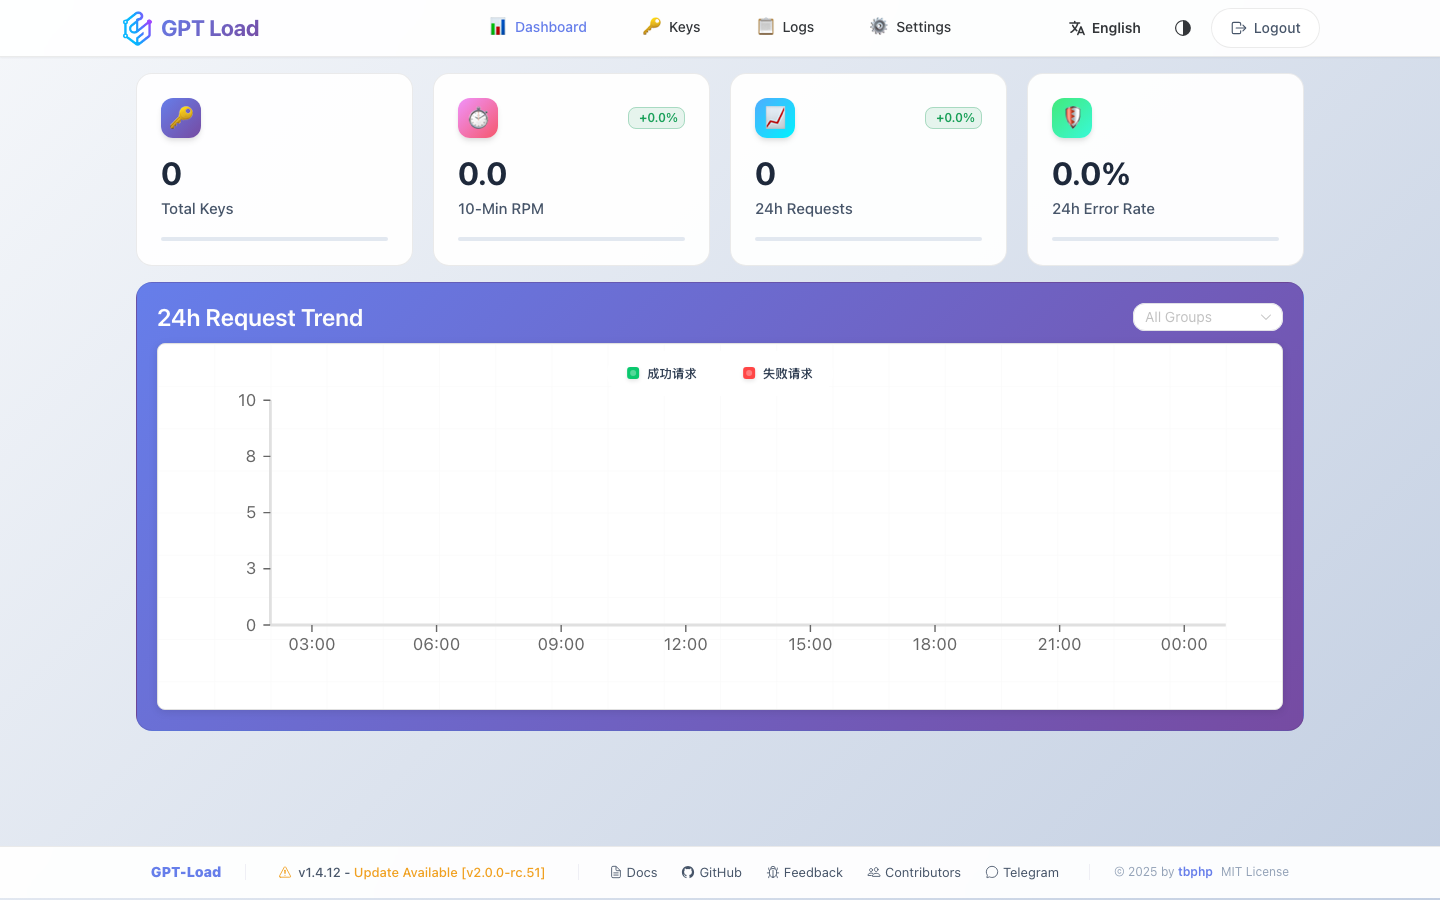This screenshot has height=900, width=1440.
Task: Click the key icon on Total Keys card
Action: pyautogui.click(x=181, y=118)
